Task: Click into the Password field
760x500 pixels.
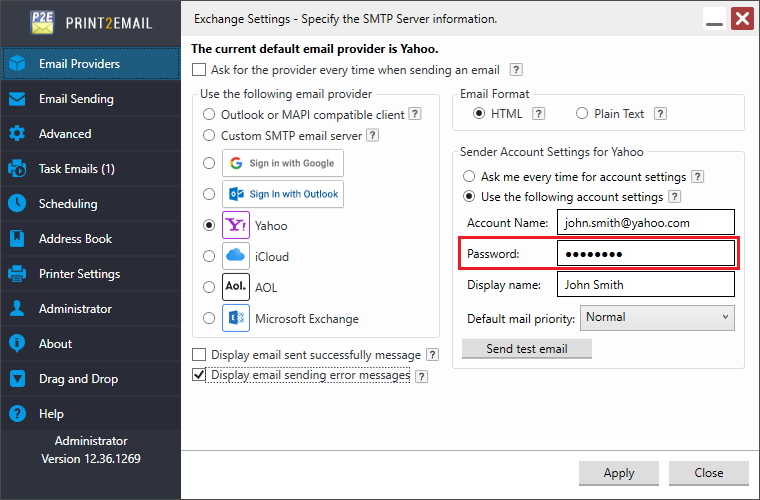Action: click(x=645, y=254)
